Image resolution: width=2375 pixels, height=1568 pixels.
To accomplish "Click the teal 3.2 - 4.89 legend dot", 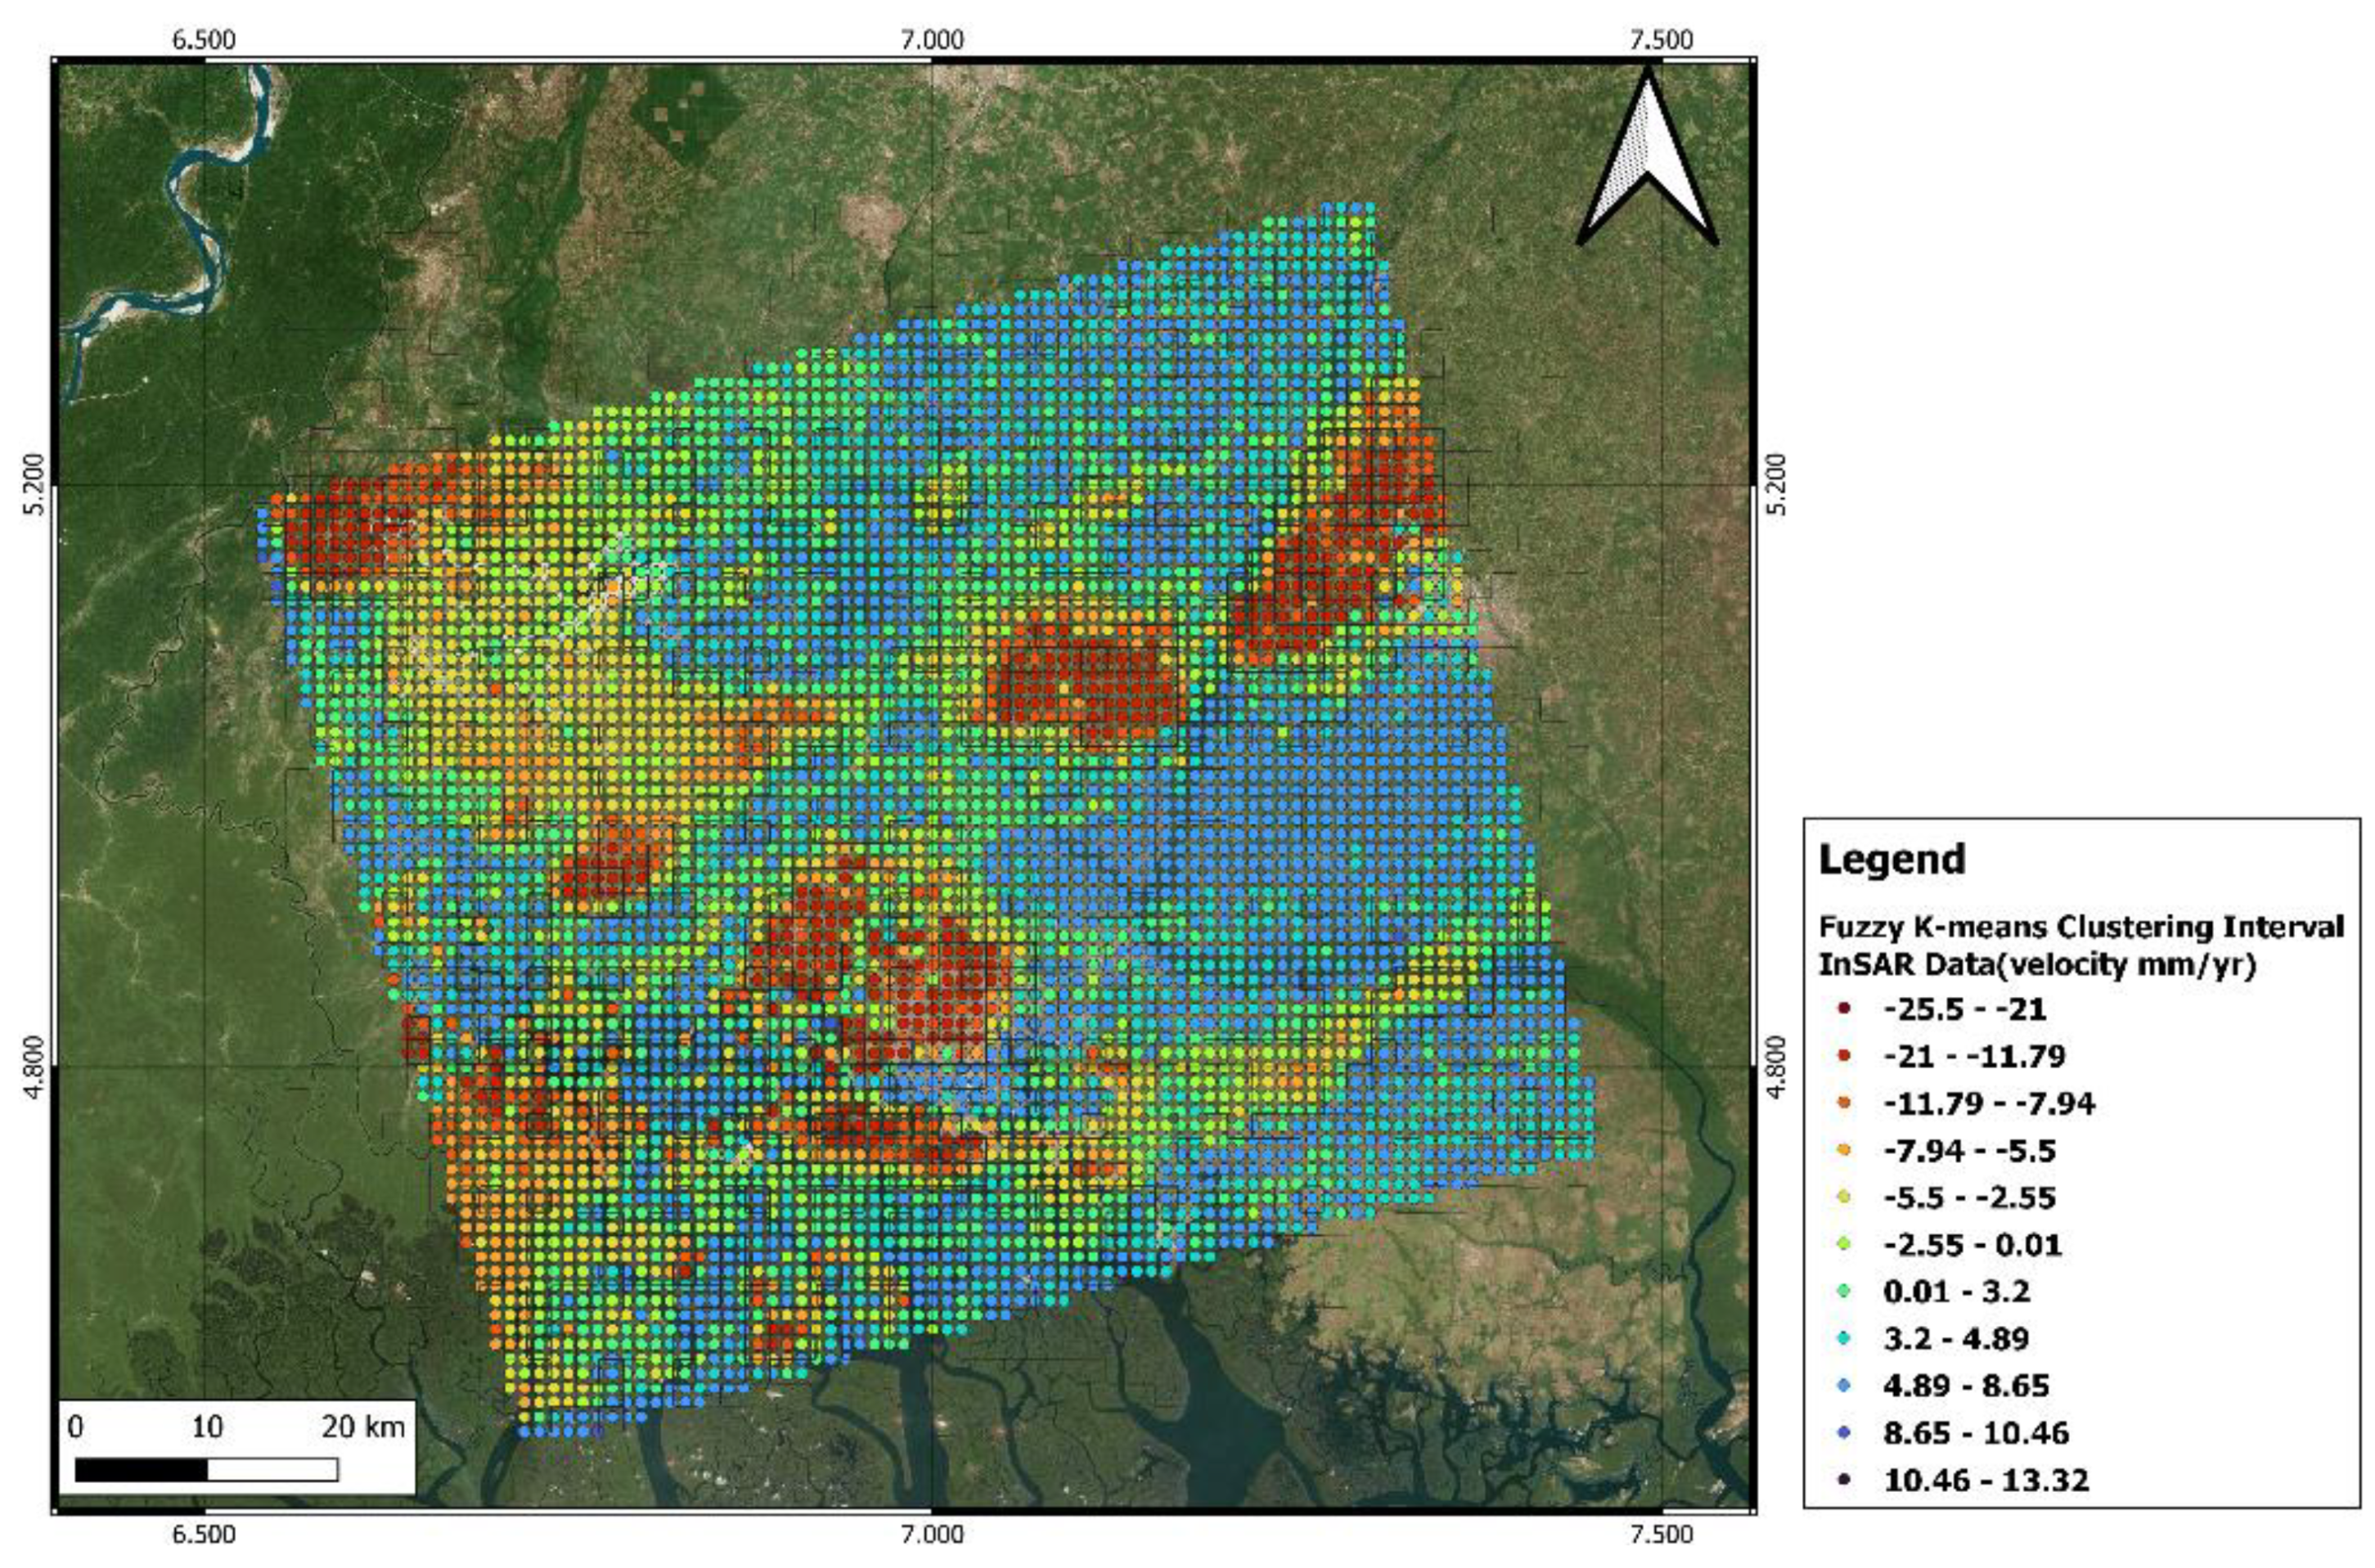I will pyautogui.click(x=1845, y=1338).
